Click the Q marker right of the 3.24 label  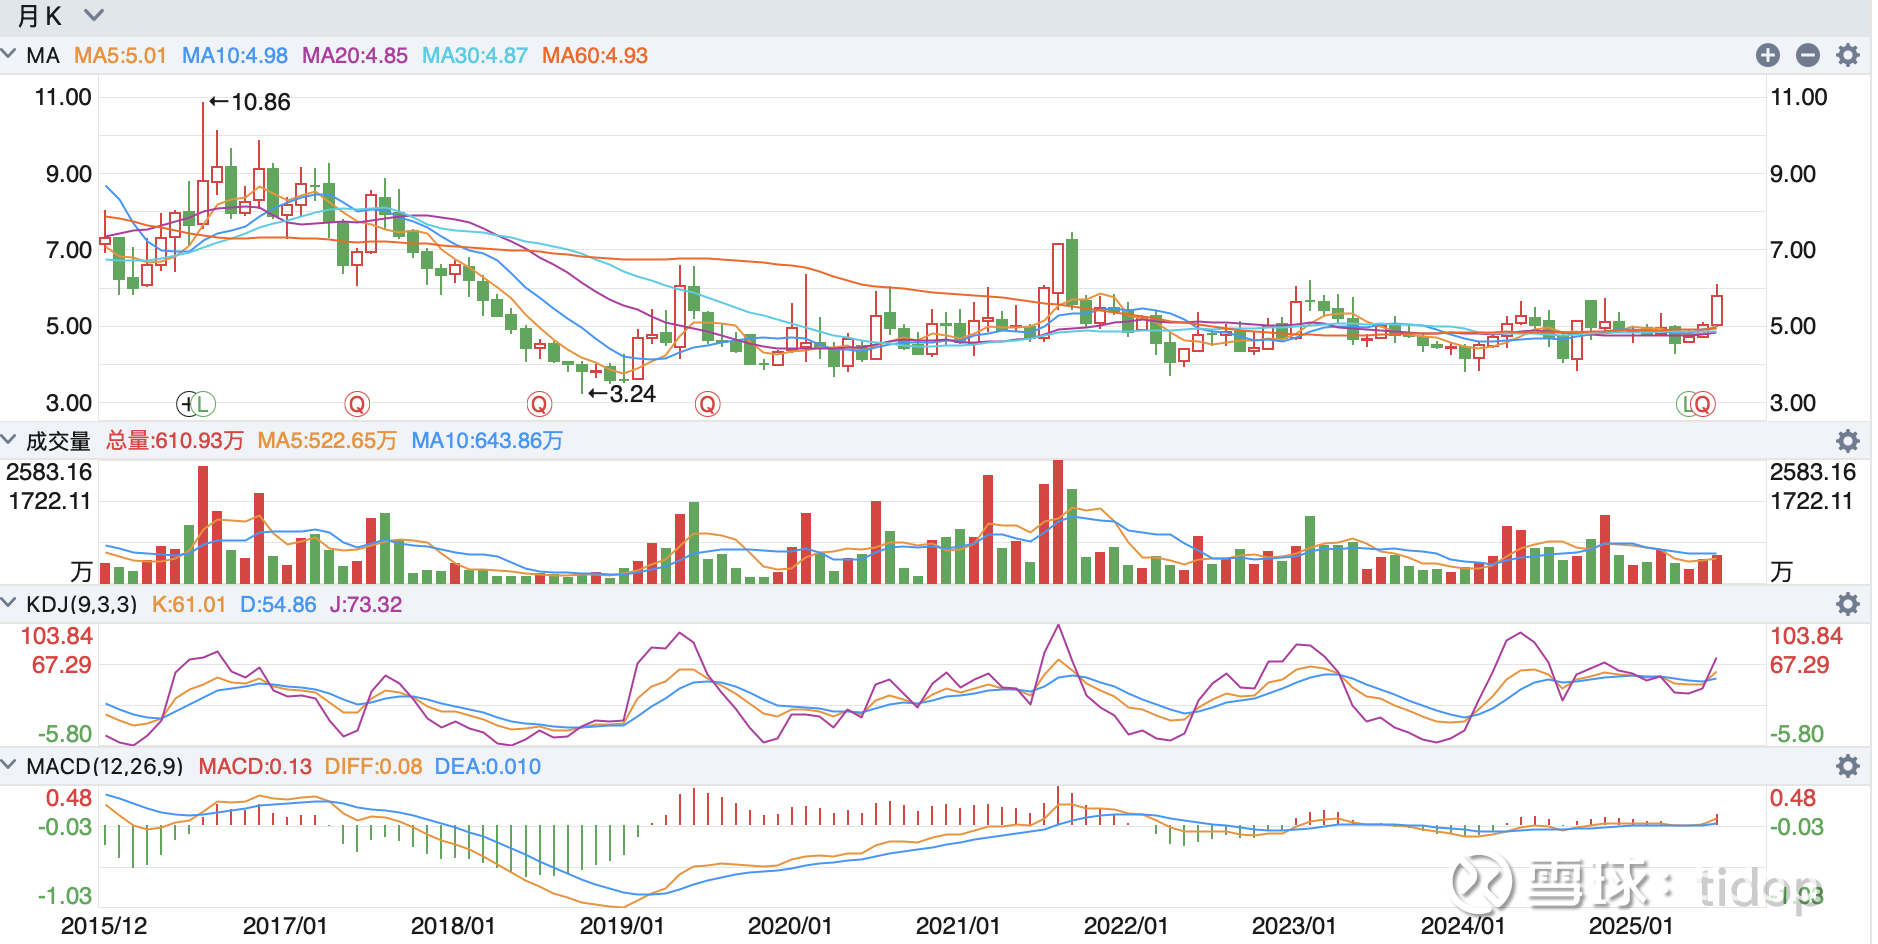point(708,404)
